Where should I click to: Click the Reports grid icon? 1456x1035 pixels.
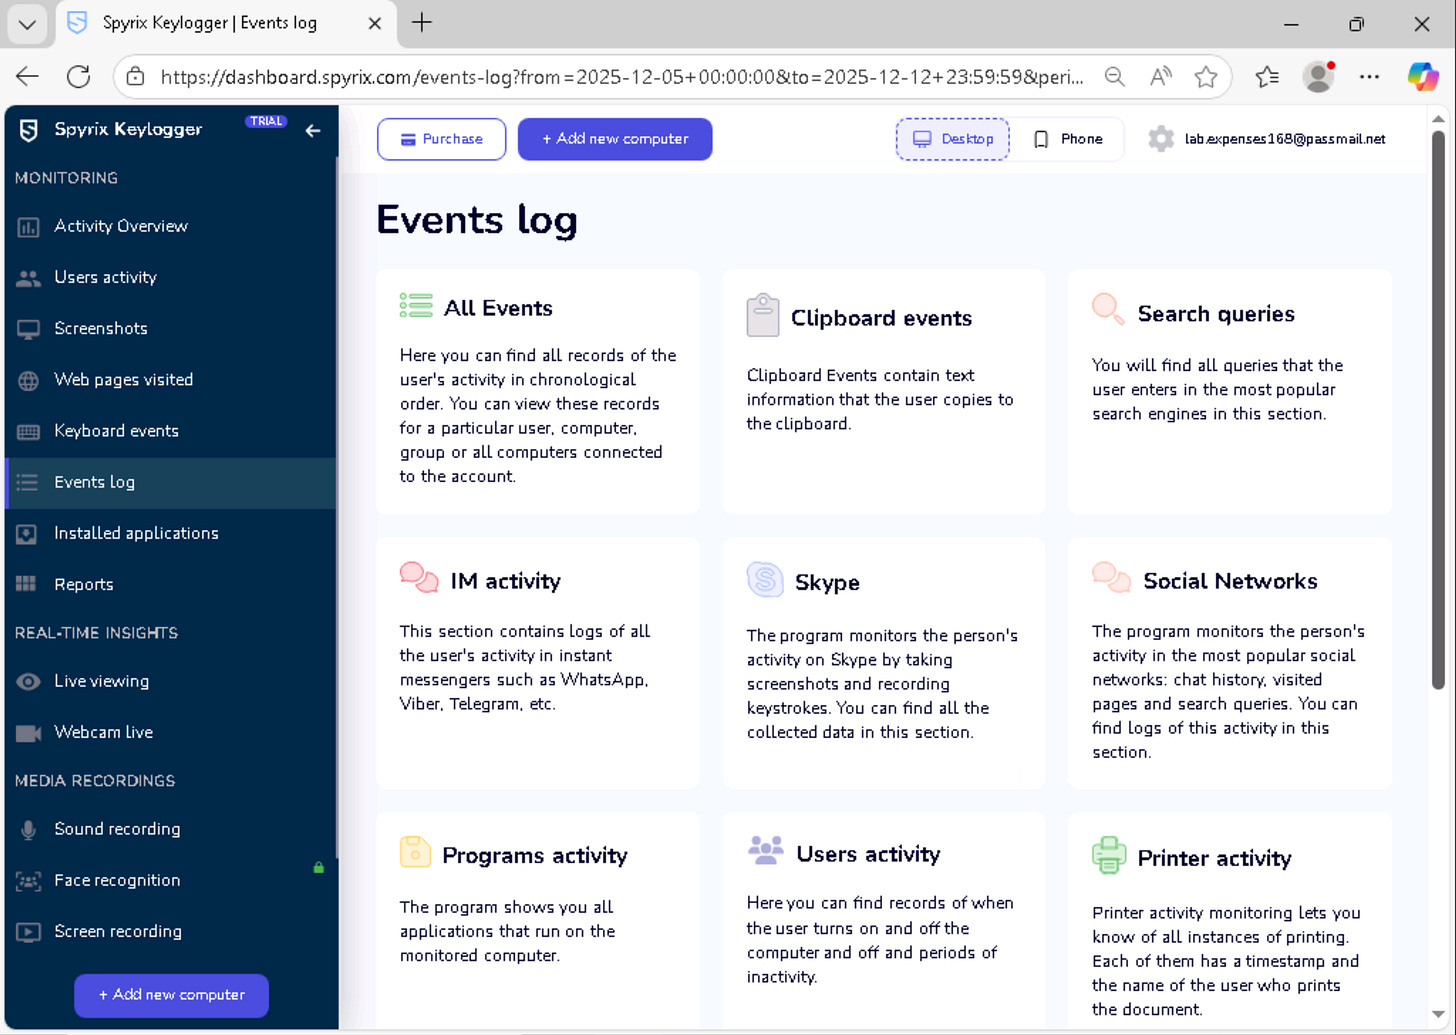click(27, 584)
